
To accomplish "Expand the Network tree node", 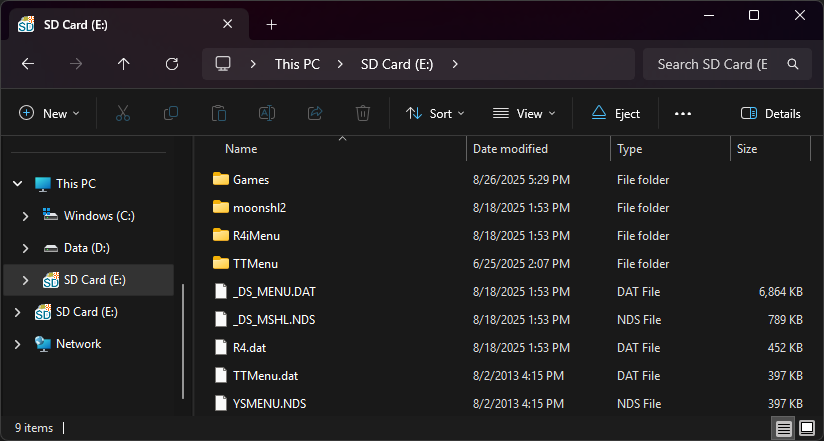I will point(17,344).
